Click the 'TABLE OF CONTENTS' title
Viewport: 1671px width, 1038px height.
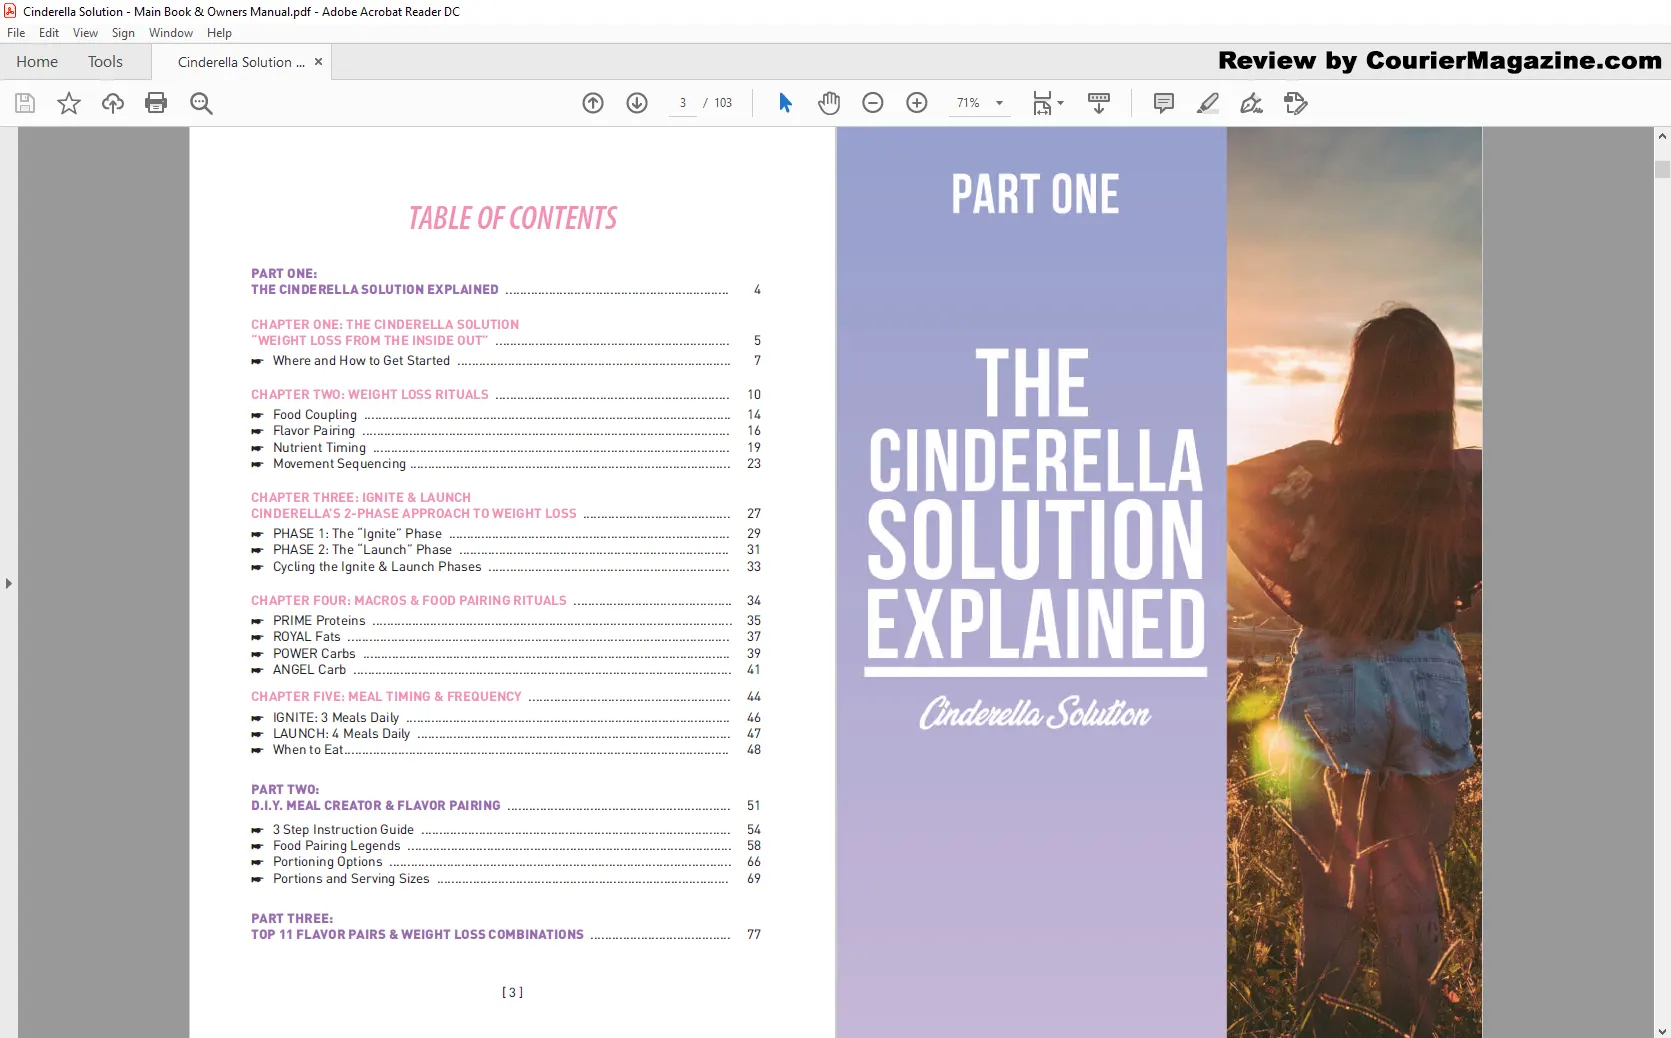click(x=513, y=218)
